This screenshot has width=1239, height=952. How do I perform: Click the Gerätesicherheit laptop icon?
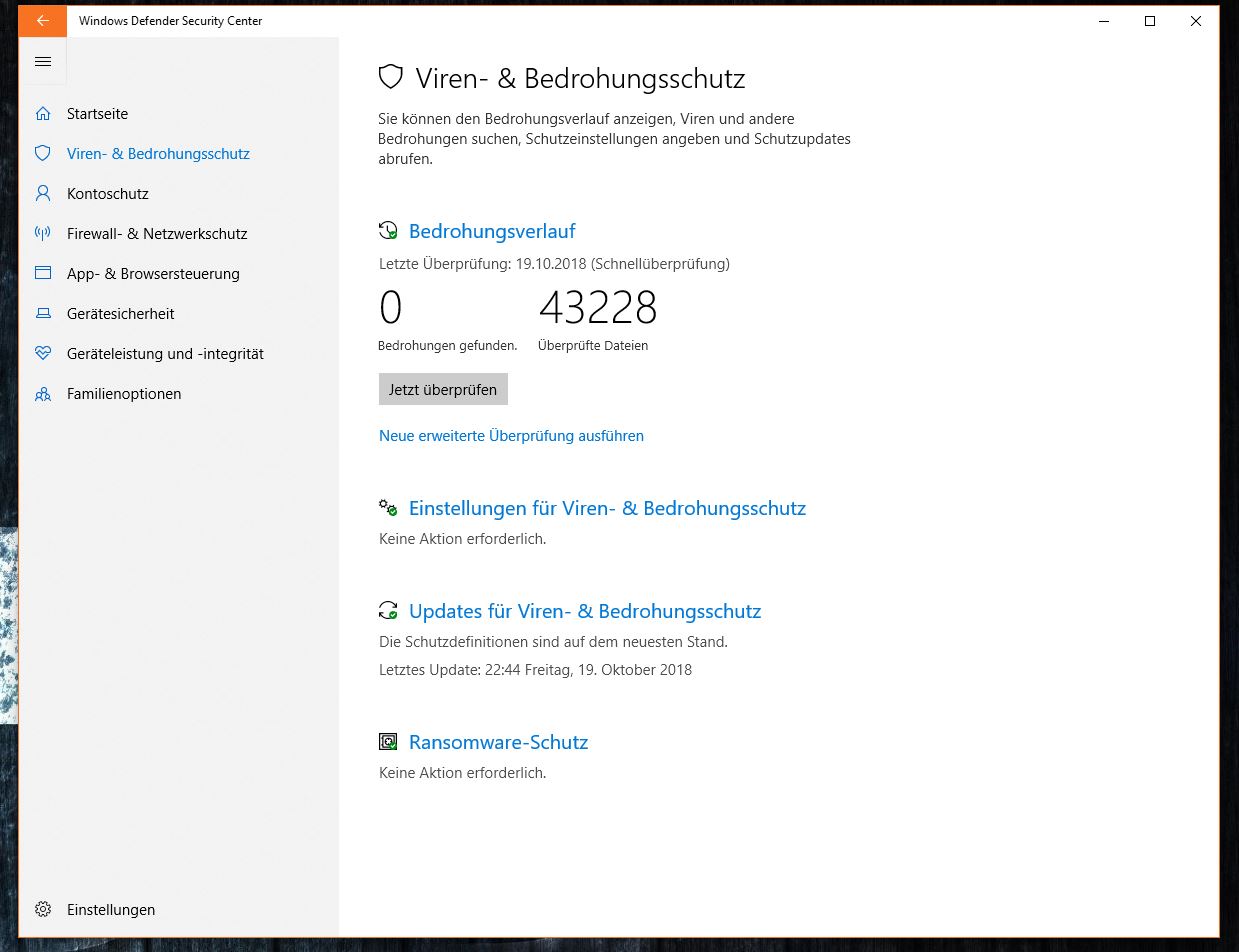[42, 314]
